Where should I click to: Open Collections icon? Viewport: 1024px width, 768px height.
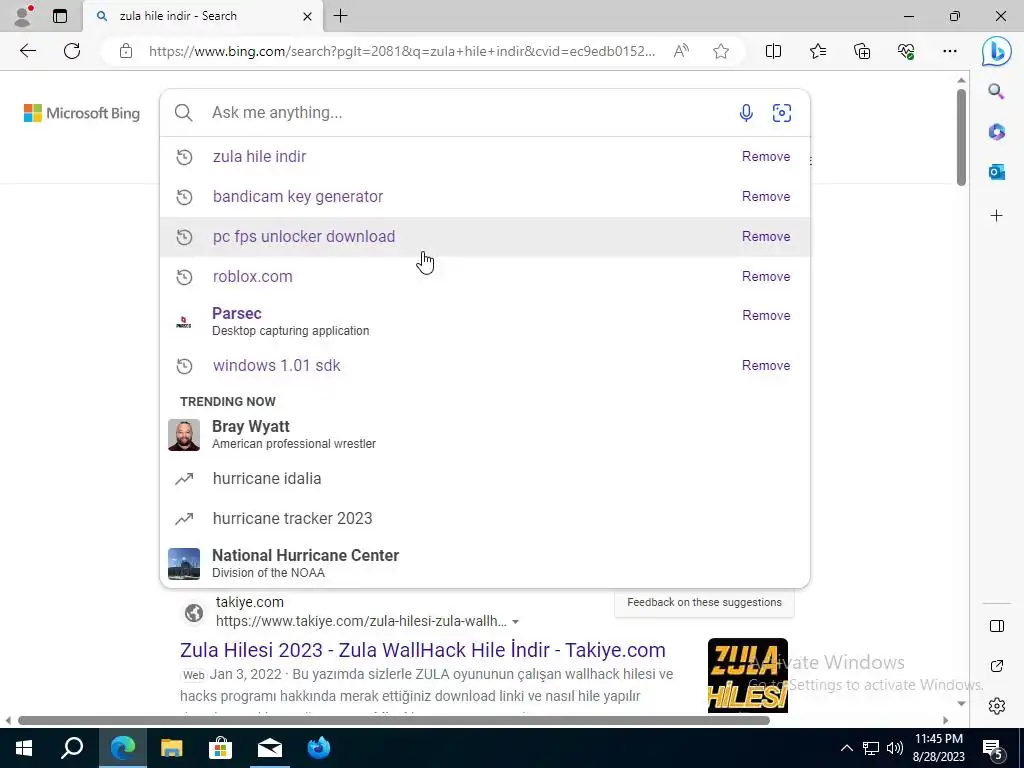pyautogui.click(x=862, y=51)
